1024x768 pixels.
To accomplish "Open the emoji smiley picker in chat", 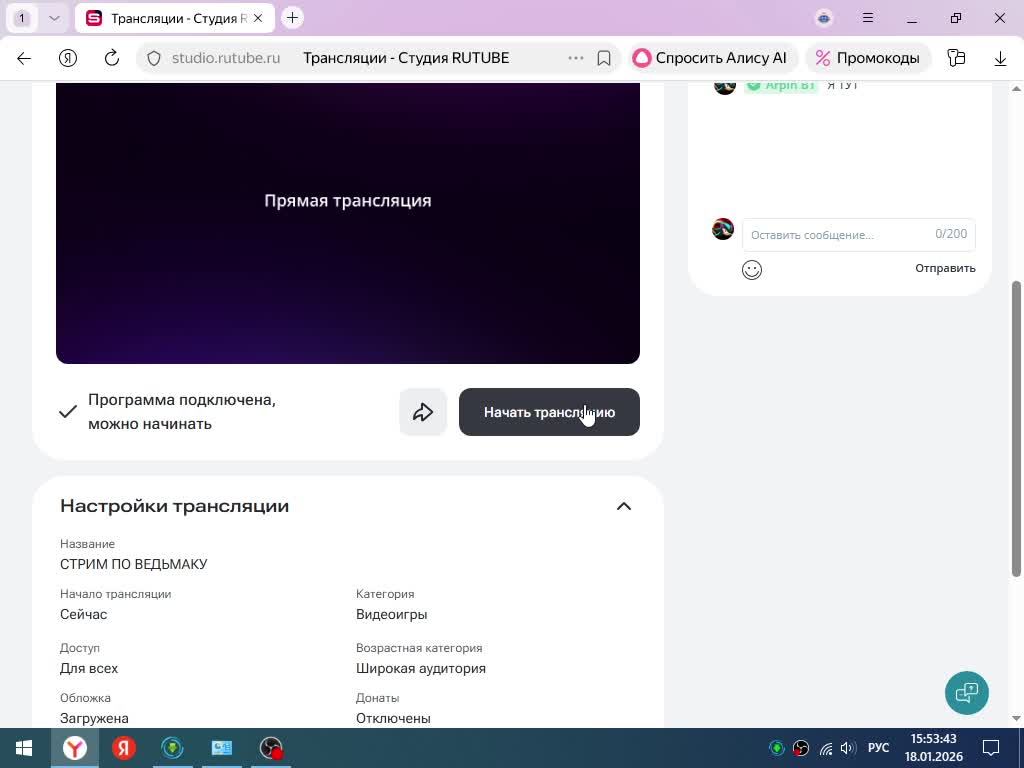I will 752,270.
